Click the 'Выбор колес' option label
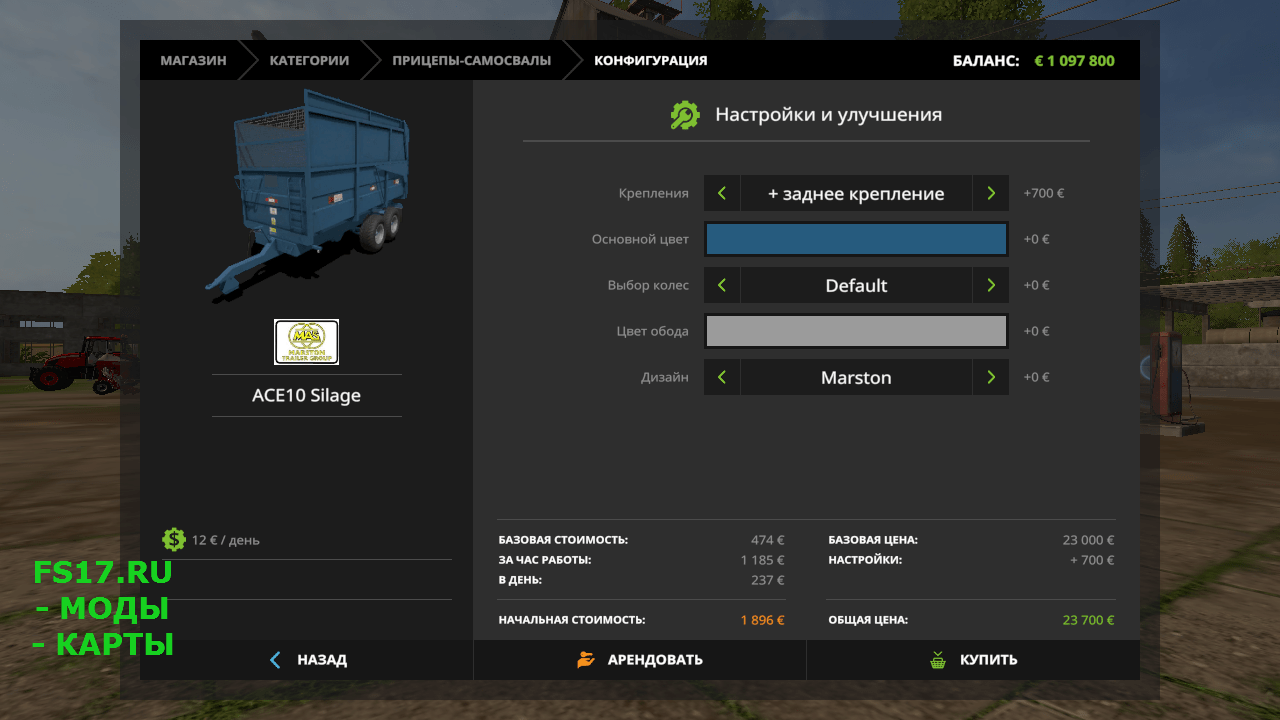This screenshot has height=720, width=1280. point(648,285)
